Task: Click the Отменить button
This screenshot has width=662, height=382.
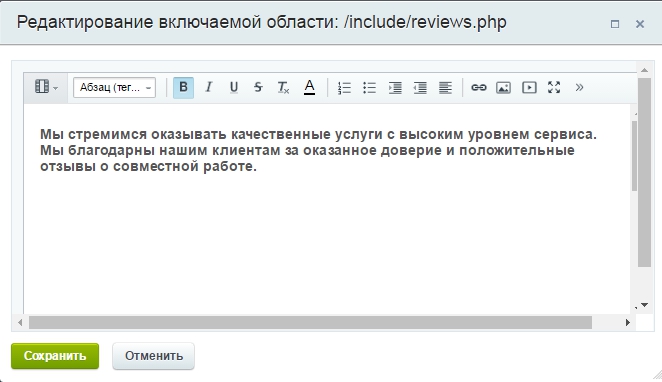Action: pyautogui.click(x=154, y=356)
